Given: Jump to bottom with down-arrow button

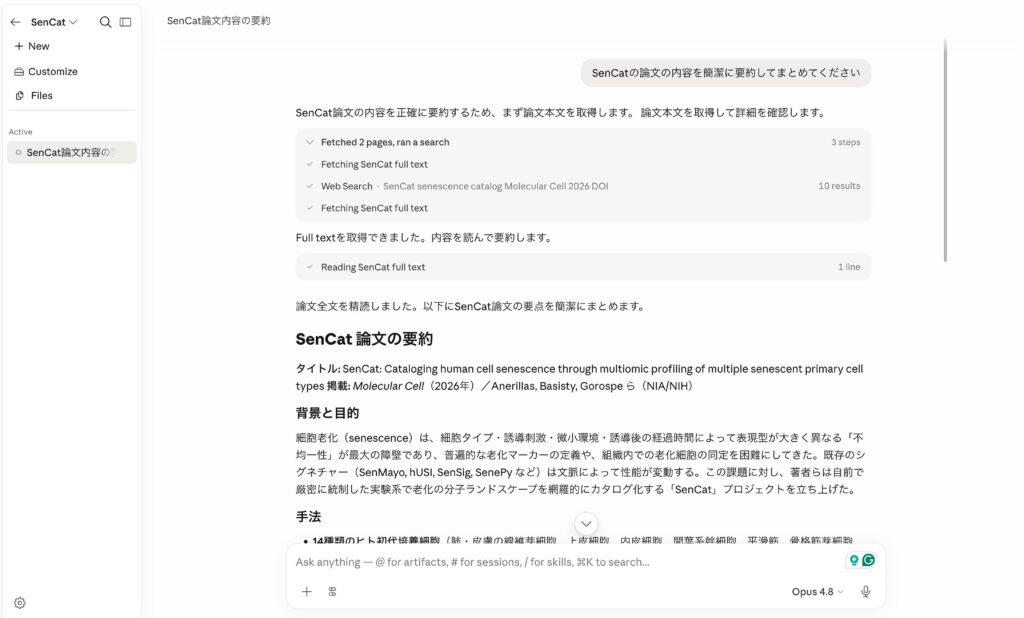Looking at the screenshot, I should coord(586,523).
